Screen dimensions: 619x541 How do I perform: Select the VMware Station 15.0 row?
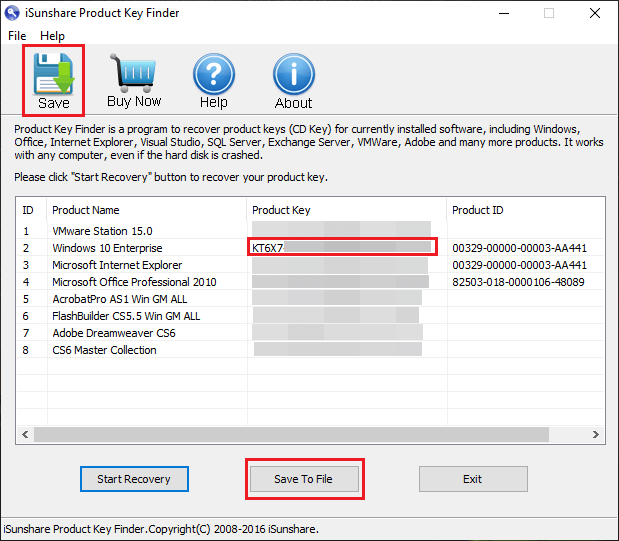[310, 231]
